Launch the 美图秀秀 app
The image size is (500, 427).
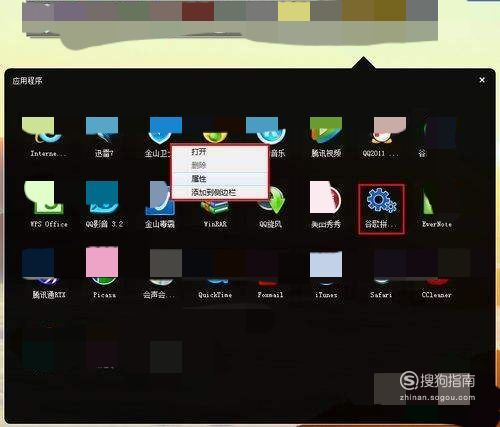point(325,197)
